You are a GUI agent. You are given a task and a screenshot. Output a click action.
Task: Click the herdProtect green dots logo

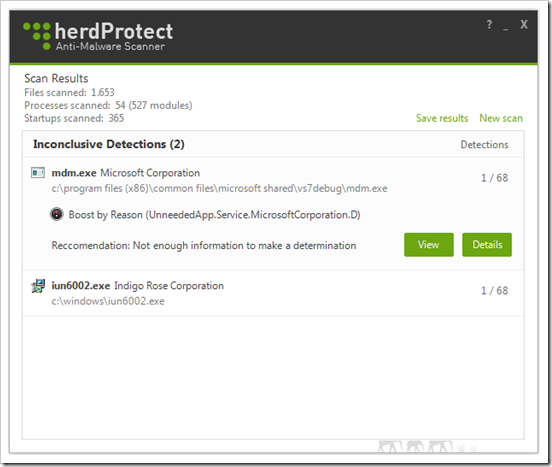(37, 36)
